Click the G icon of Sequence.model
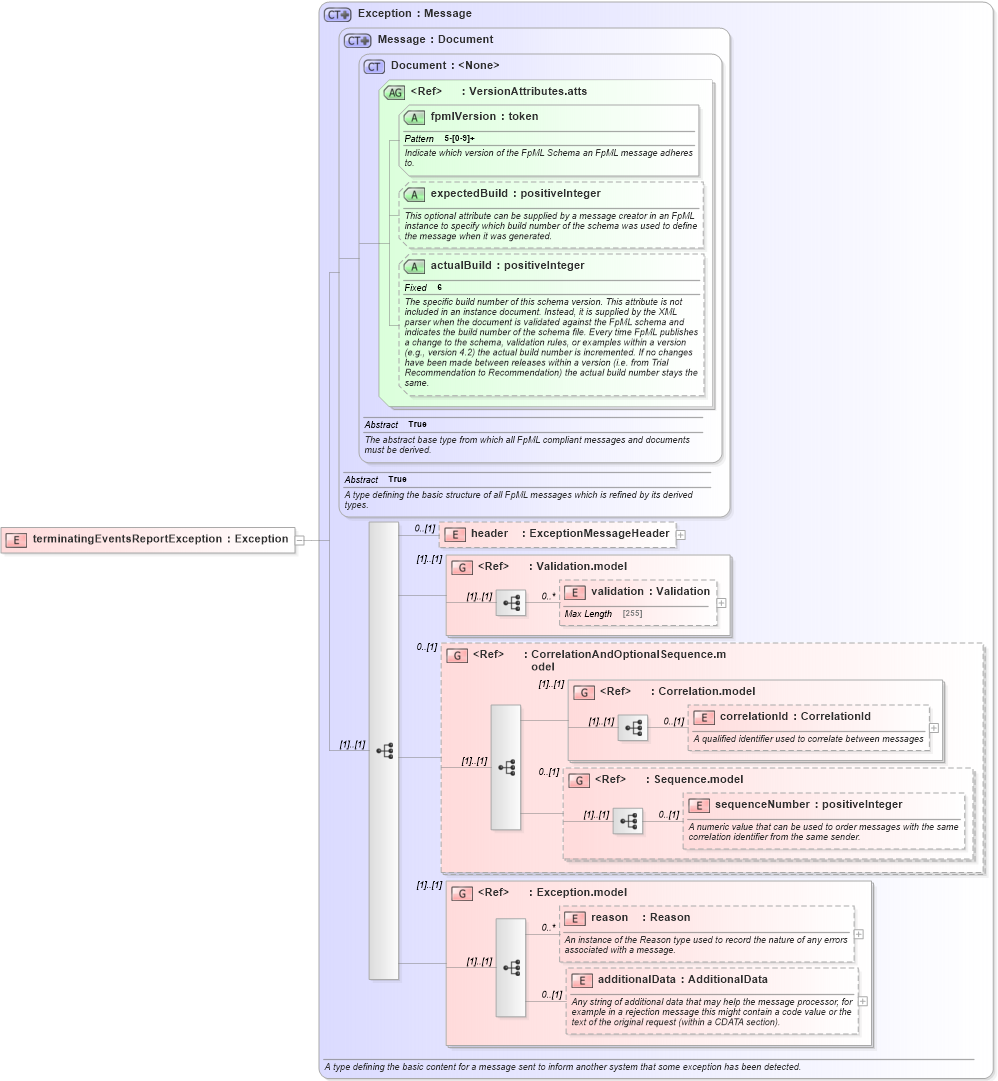Image resolution: width=998 pixels, height=1081 pixels. (x=579, y=780)
